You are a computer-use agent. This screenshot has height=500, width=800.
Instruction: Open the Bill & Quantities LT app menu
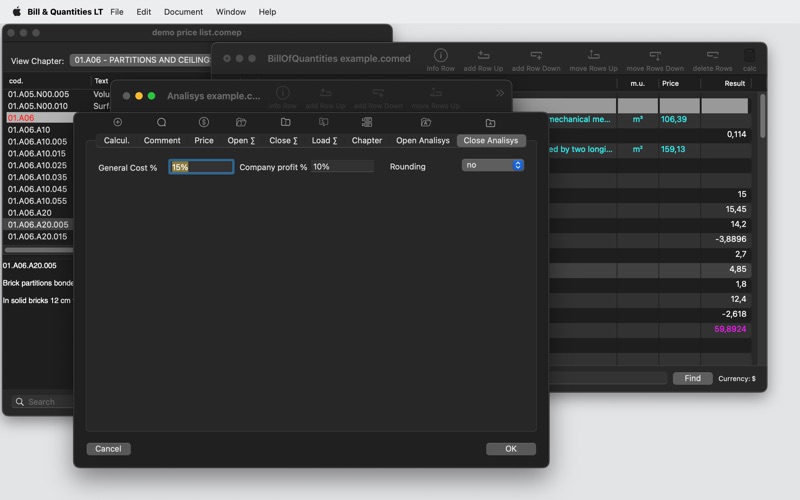click(x=65, y=12)
